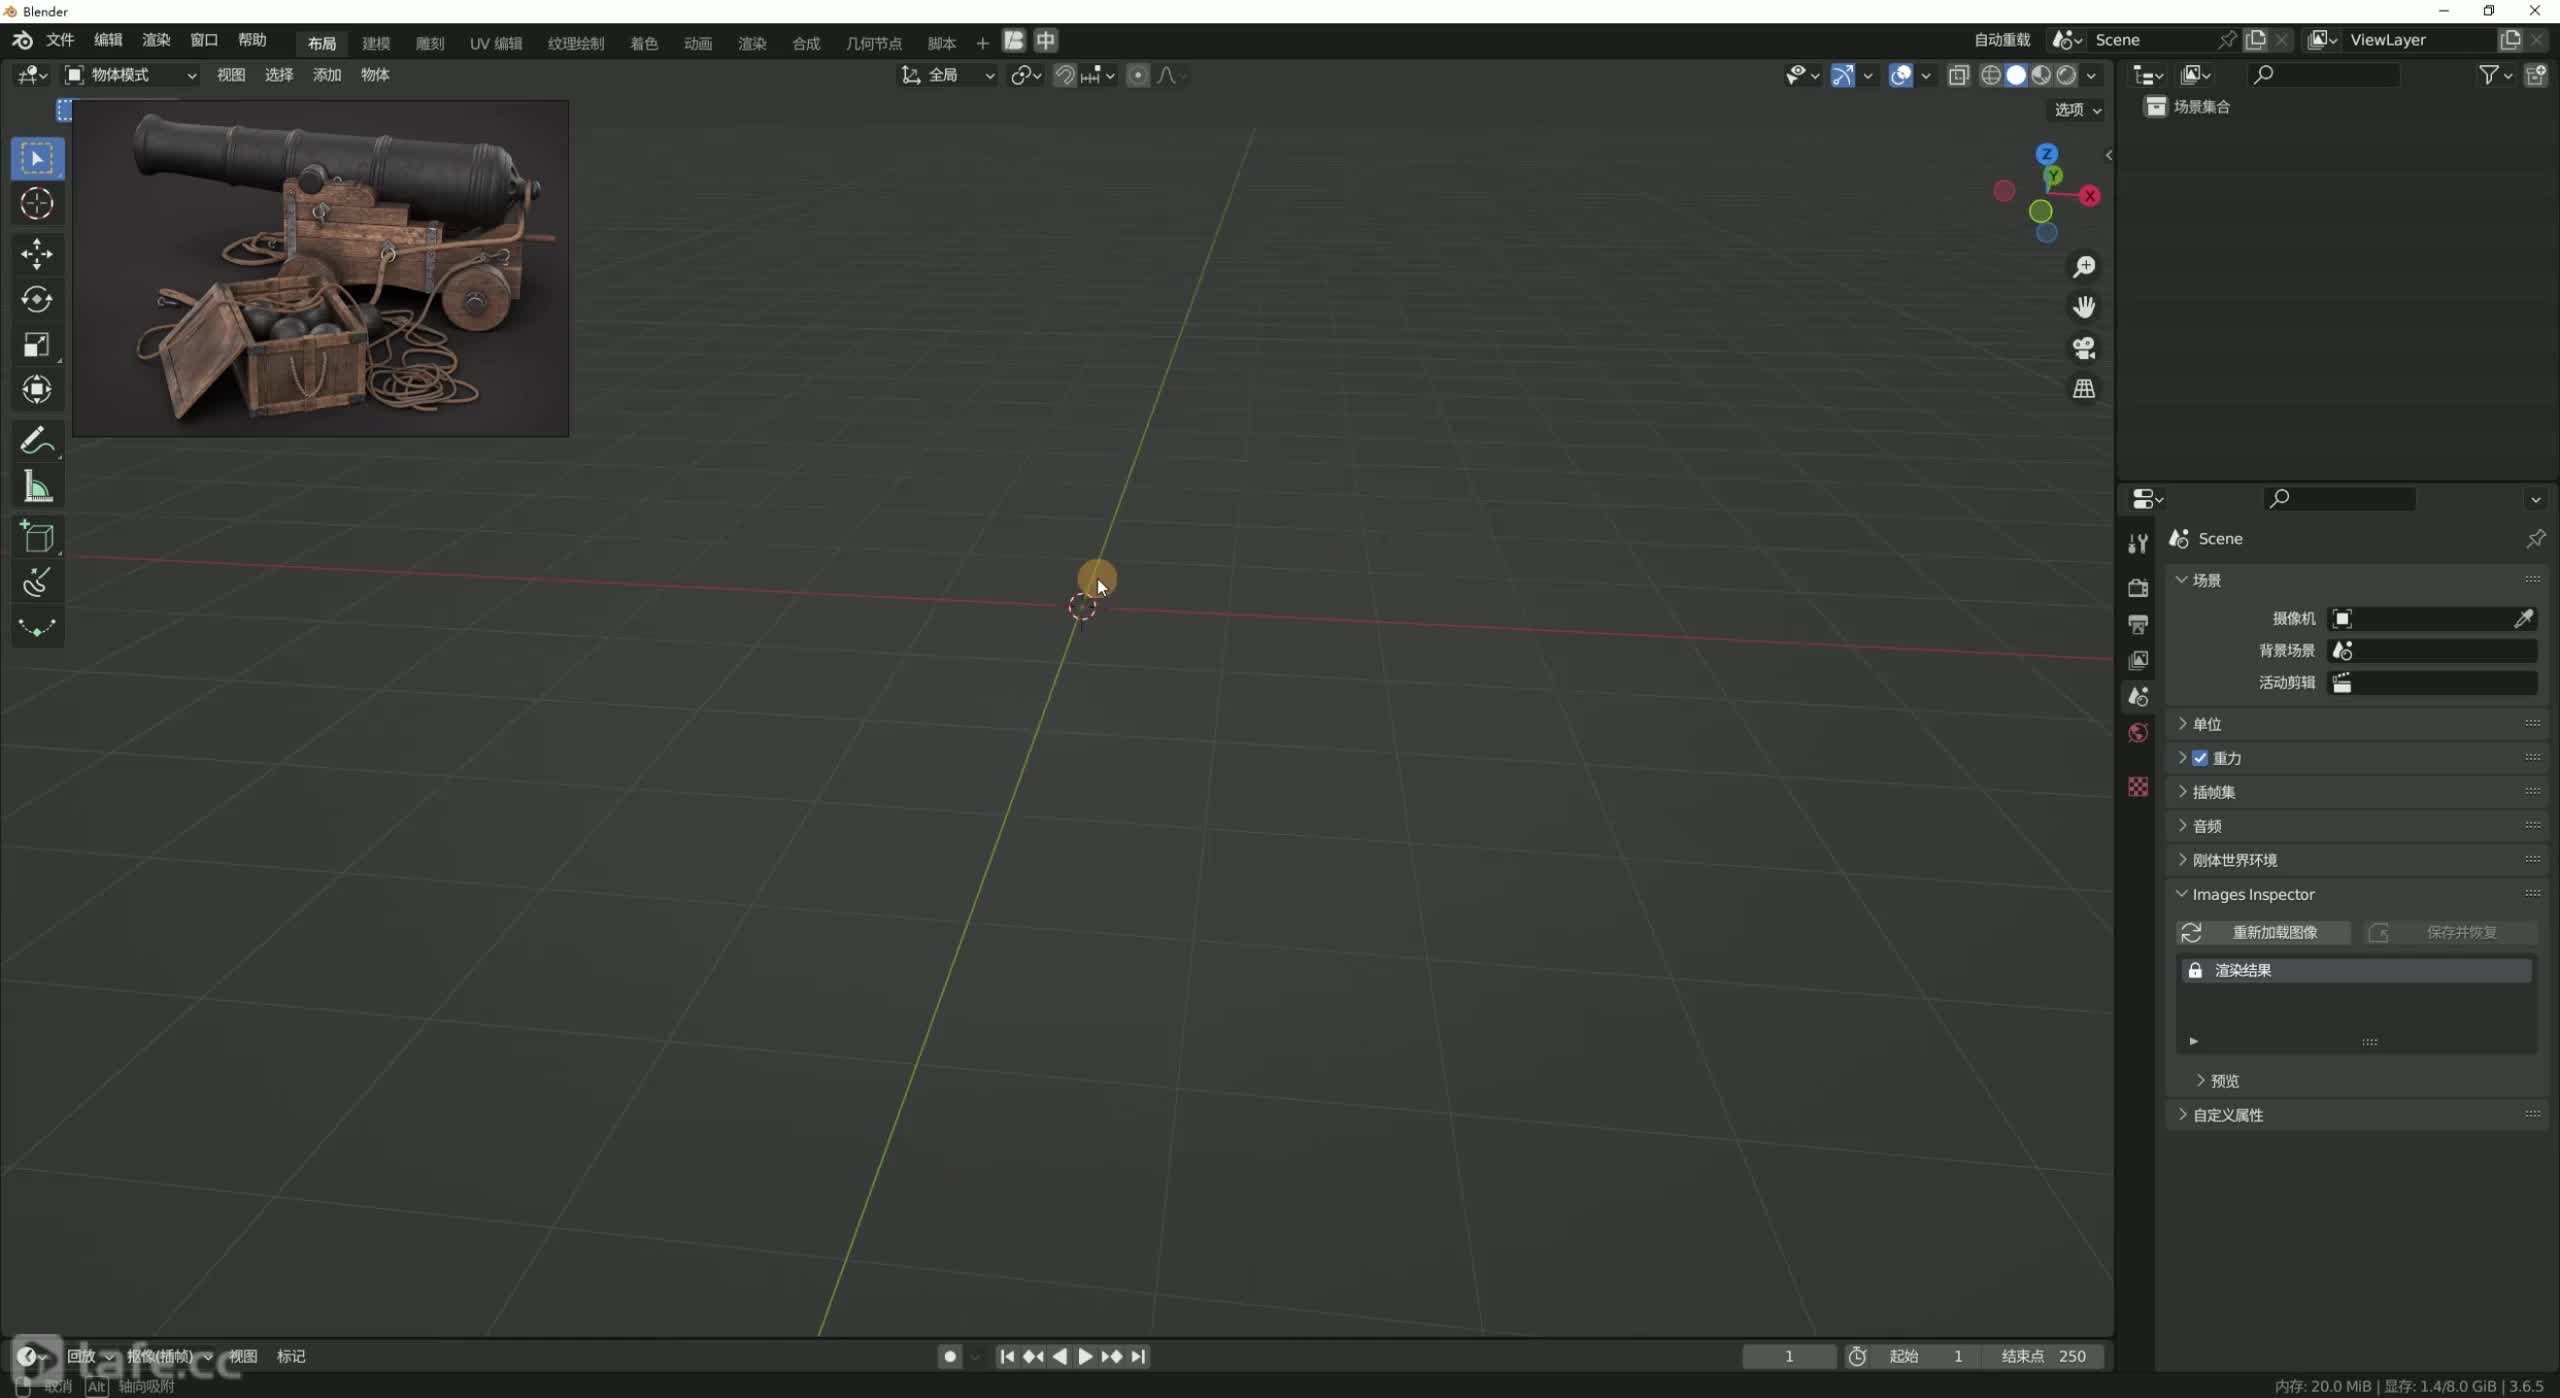The height and width of the screenshot is (1398, 2560).
Task: Switch to the Geometry Nodes workspace tab
Action: point(874,43)
